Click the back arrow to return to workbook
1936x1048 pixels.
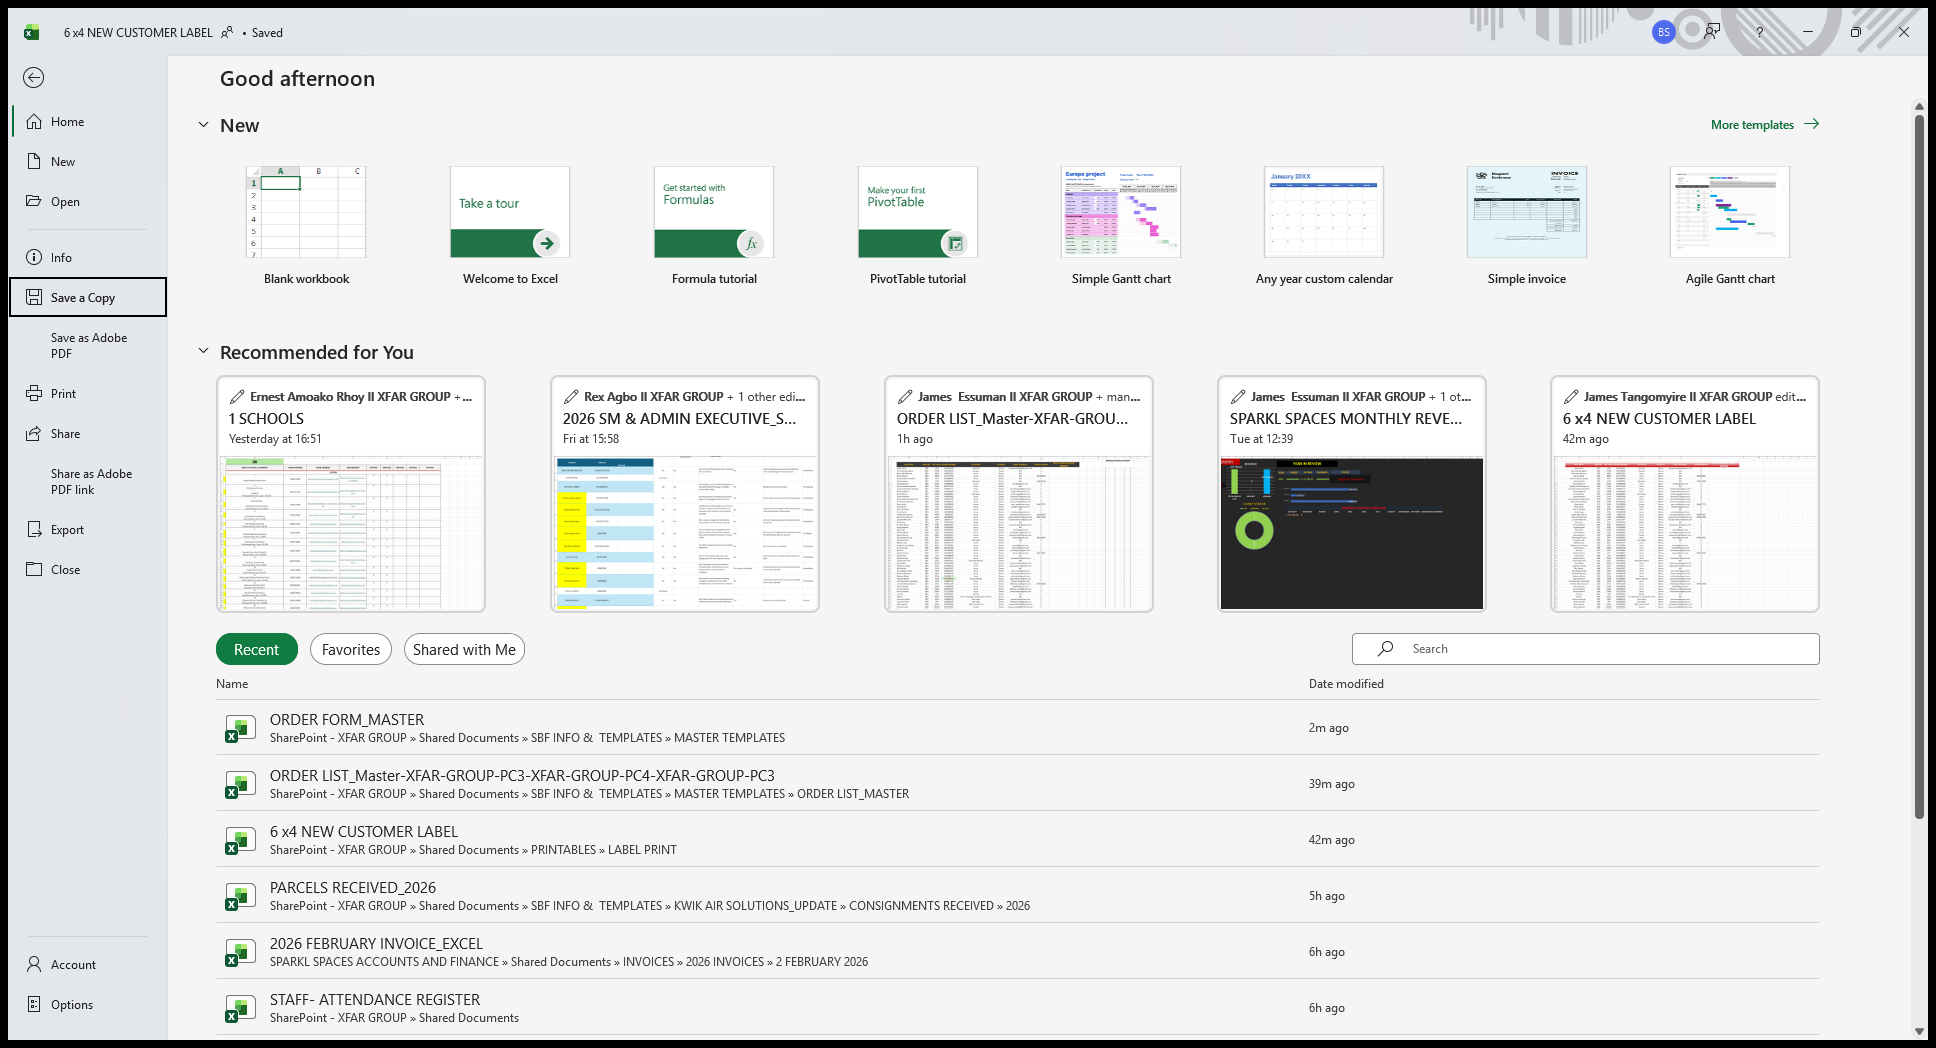[x=34, y=78]
